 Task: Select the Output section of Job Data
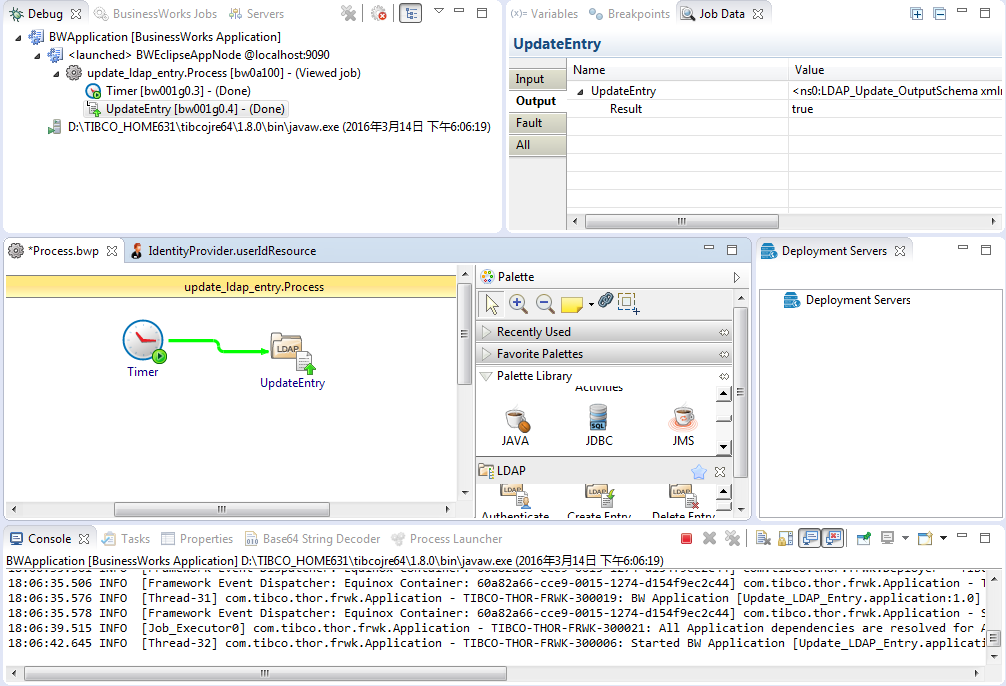[538, 101]
